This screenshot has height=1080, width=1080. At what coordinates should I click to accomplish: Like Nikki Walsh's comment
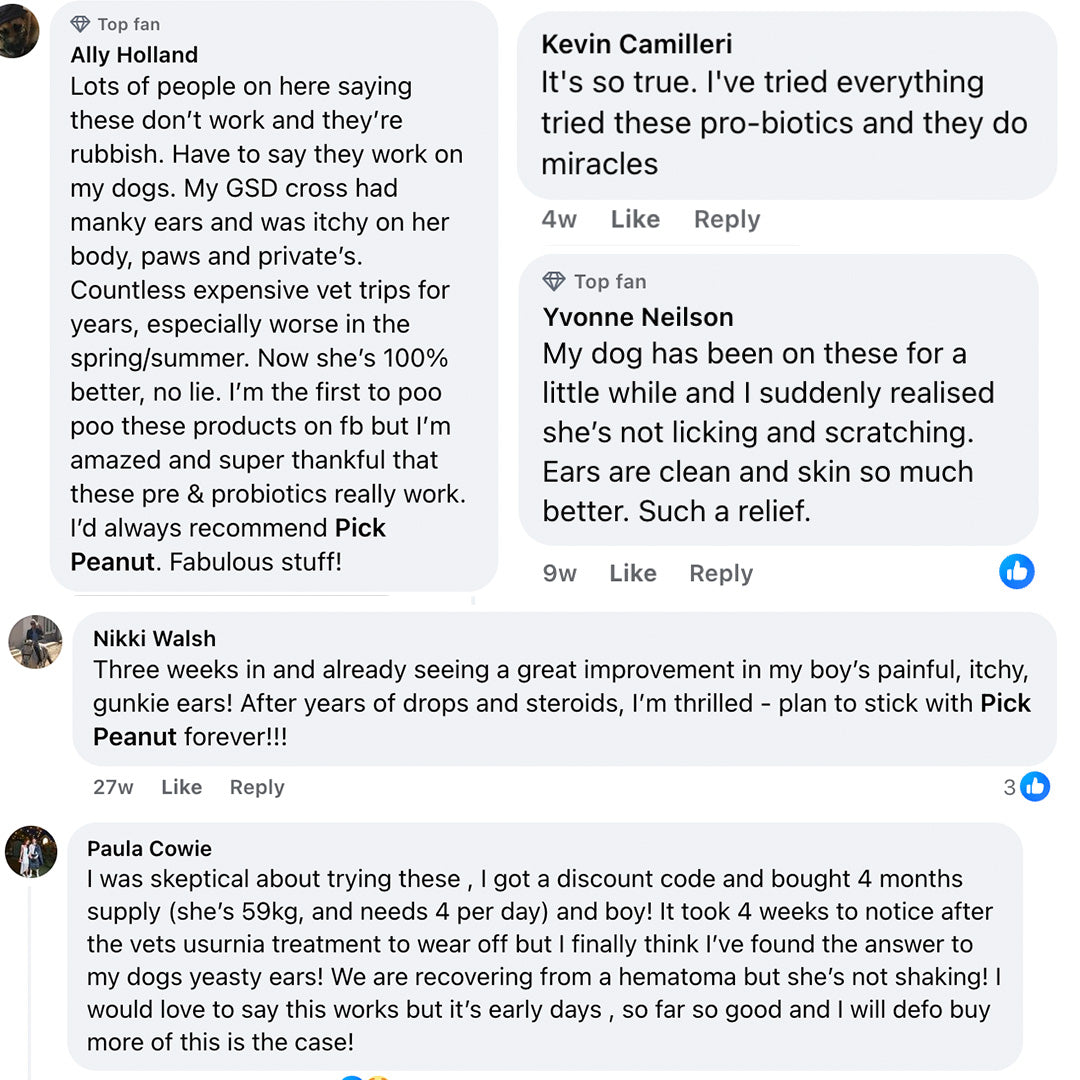(x=181, y=787)
